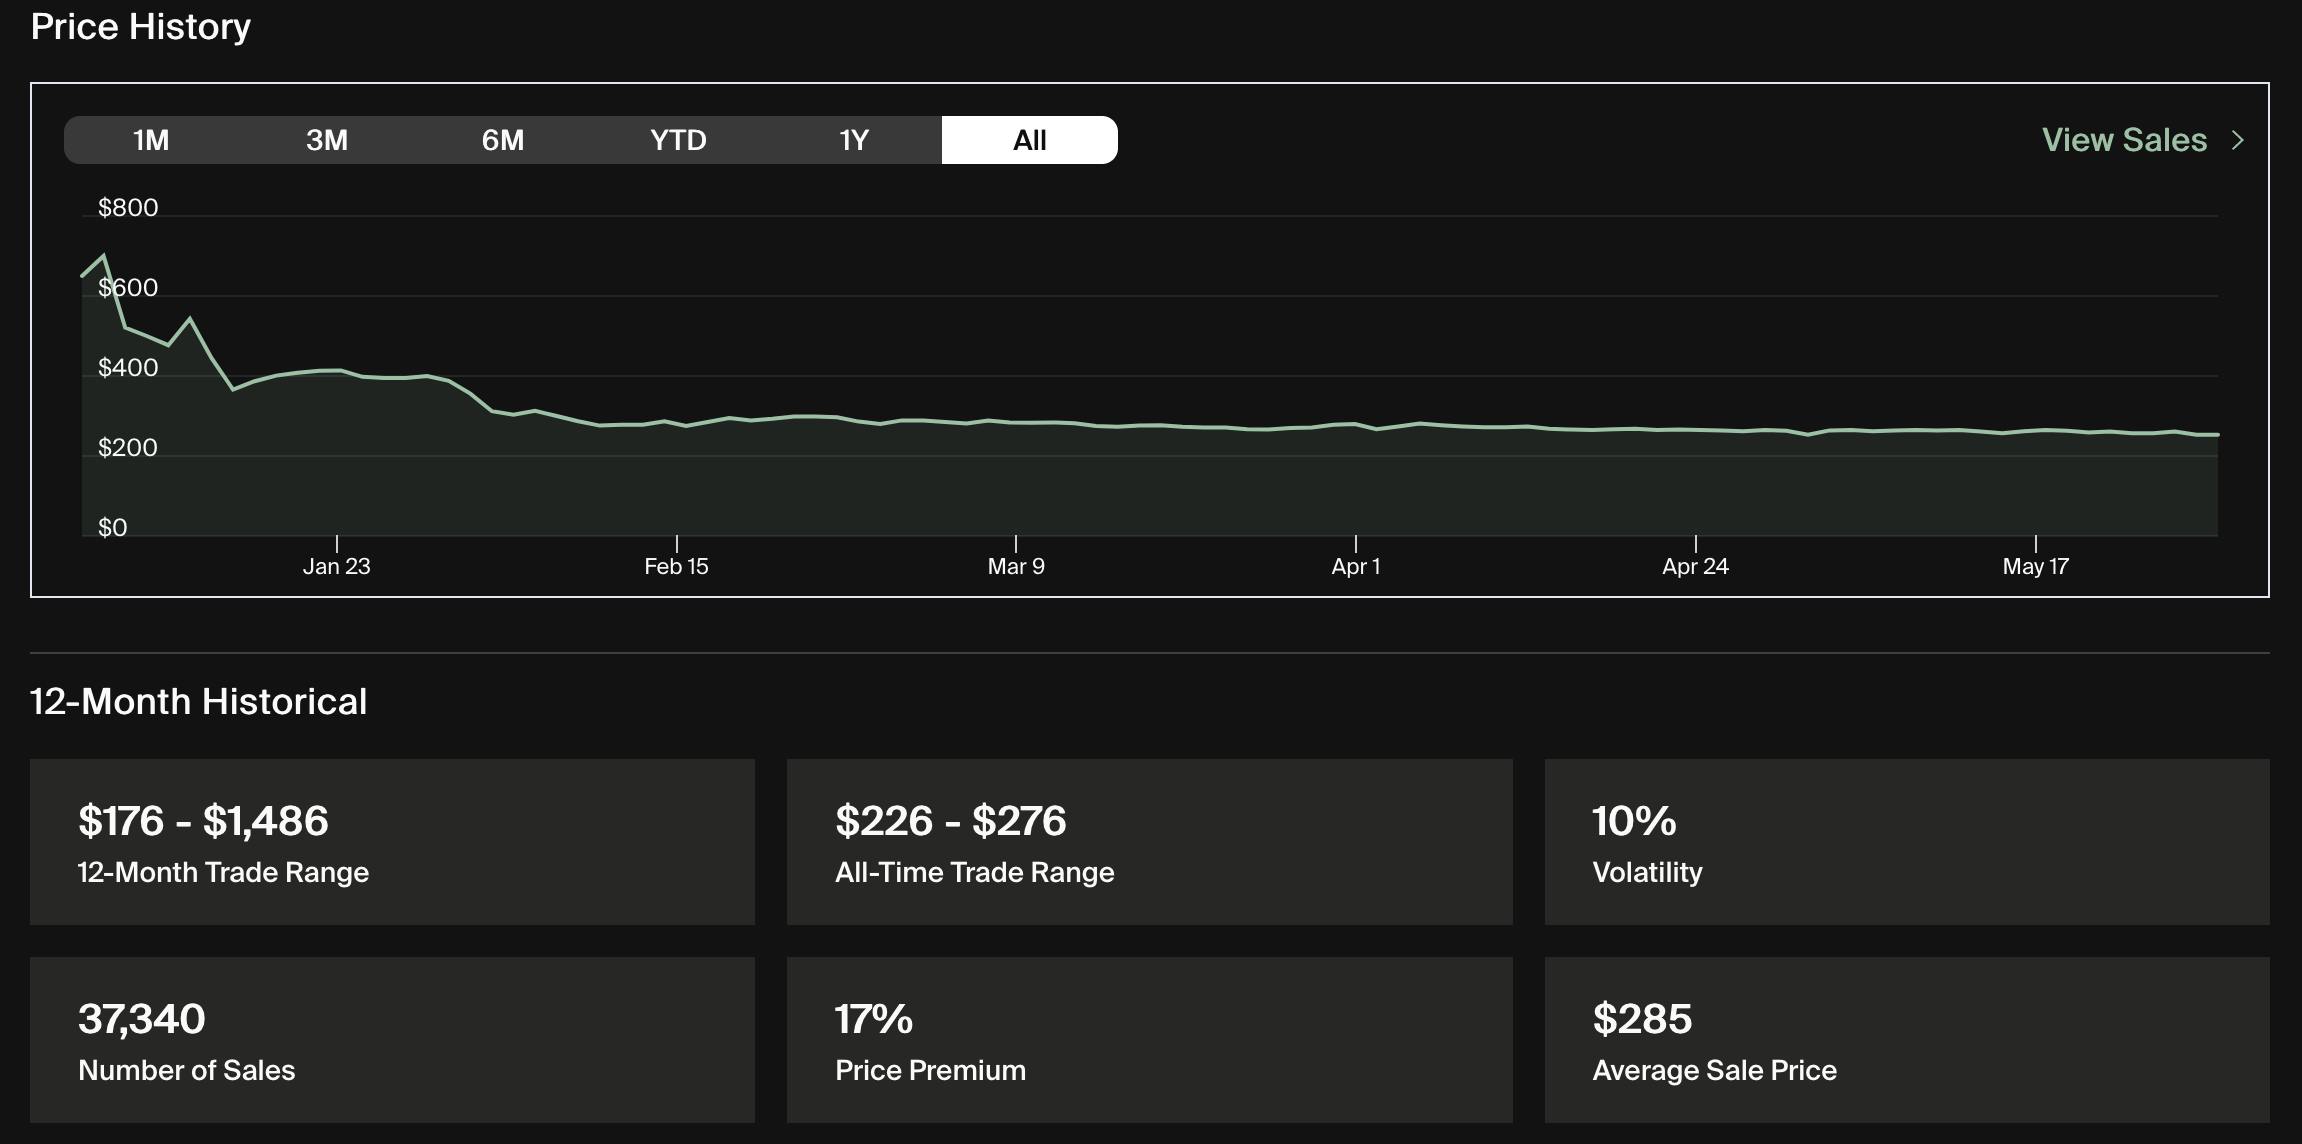Choose the 6M time range

pyautogui.click(x=503, y=140)
